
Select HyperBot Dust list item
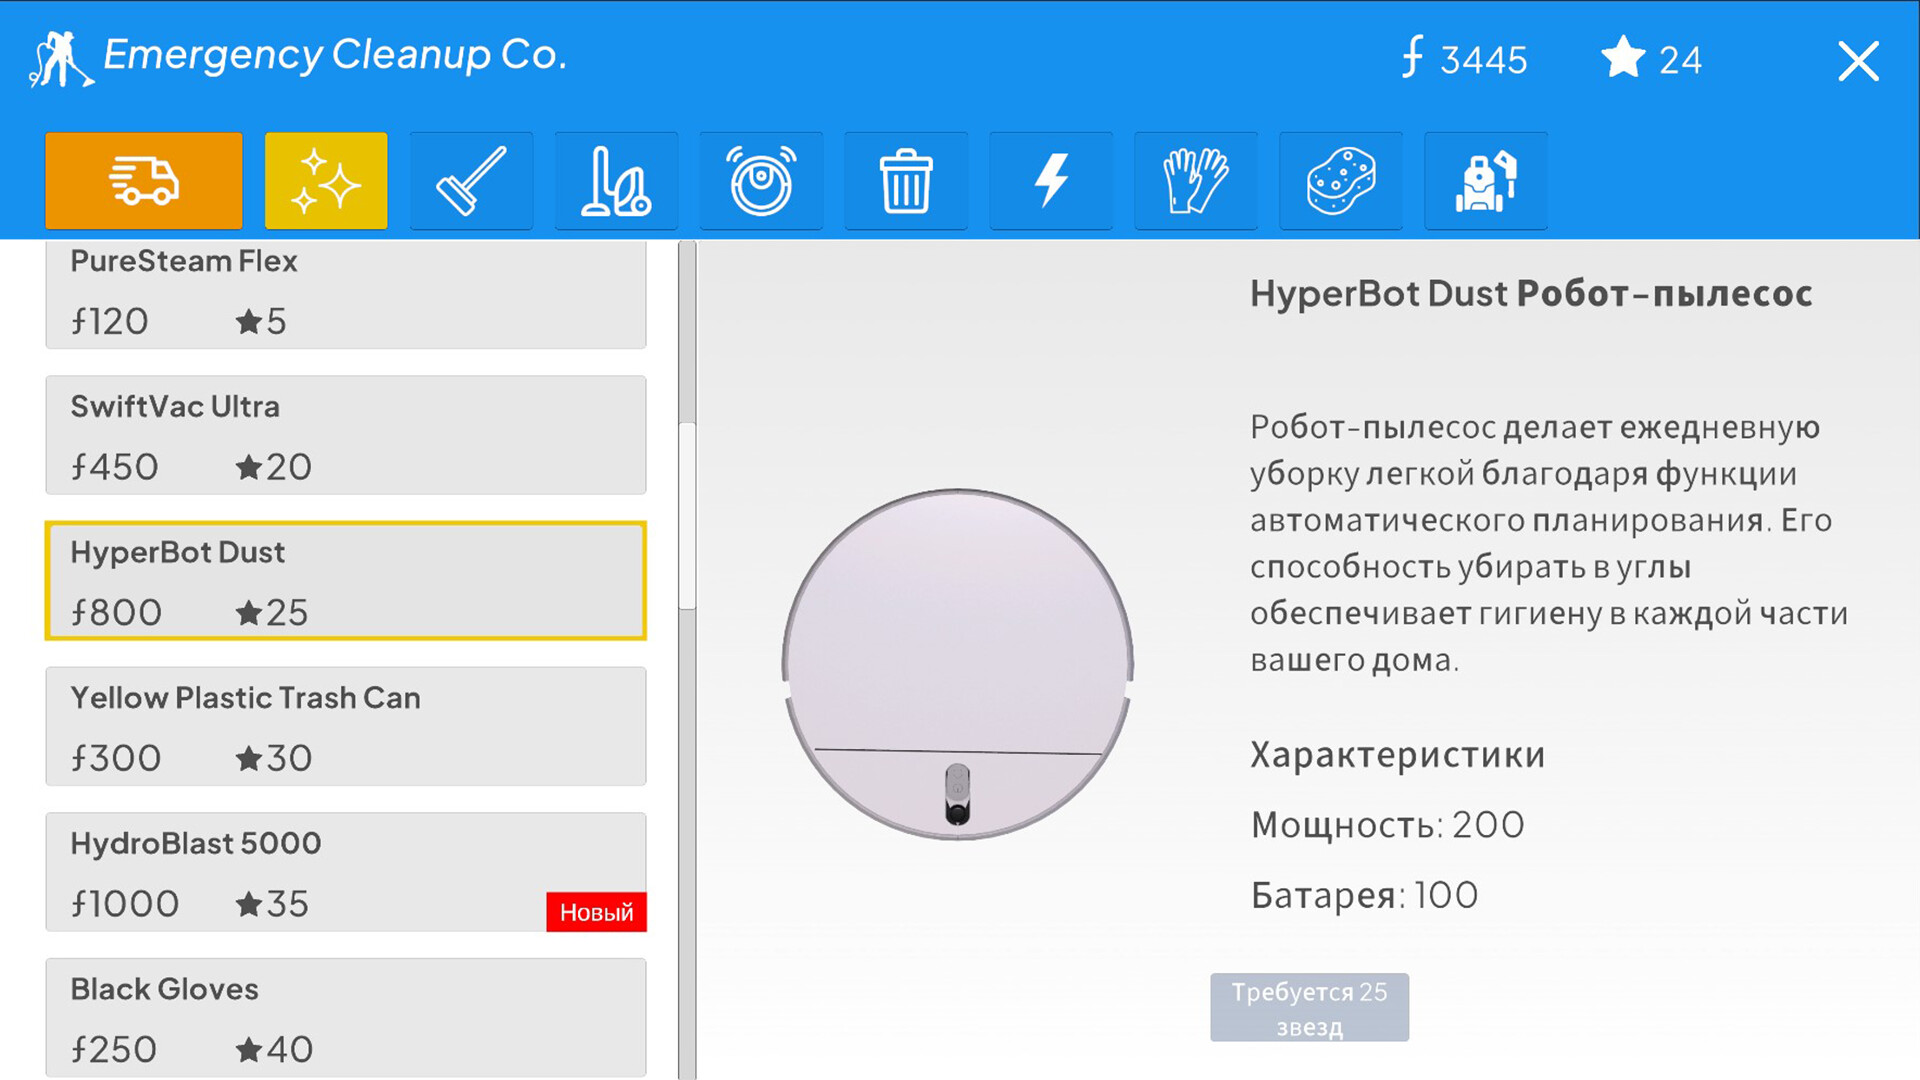pos(346,580)
